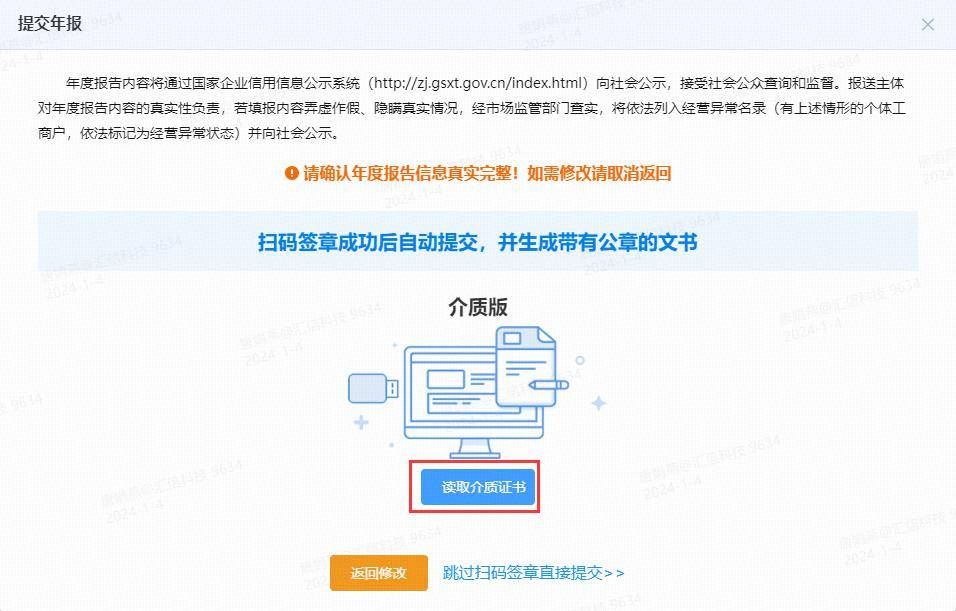Open the 跳过扫码签章直接提交 link

pos(533,573)
